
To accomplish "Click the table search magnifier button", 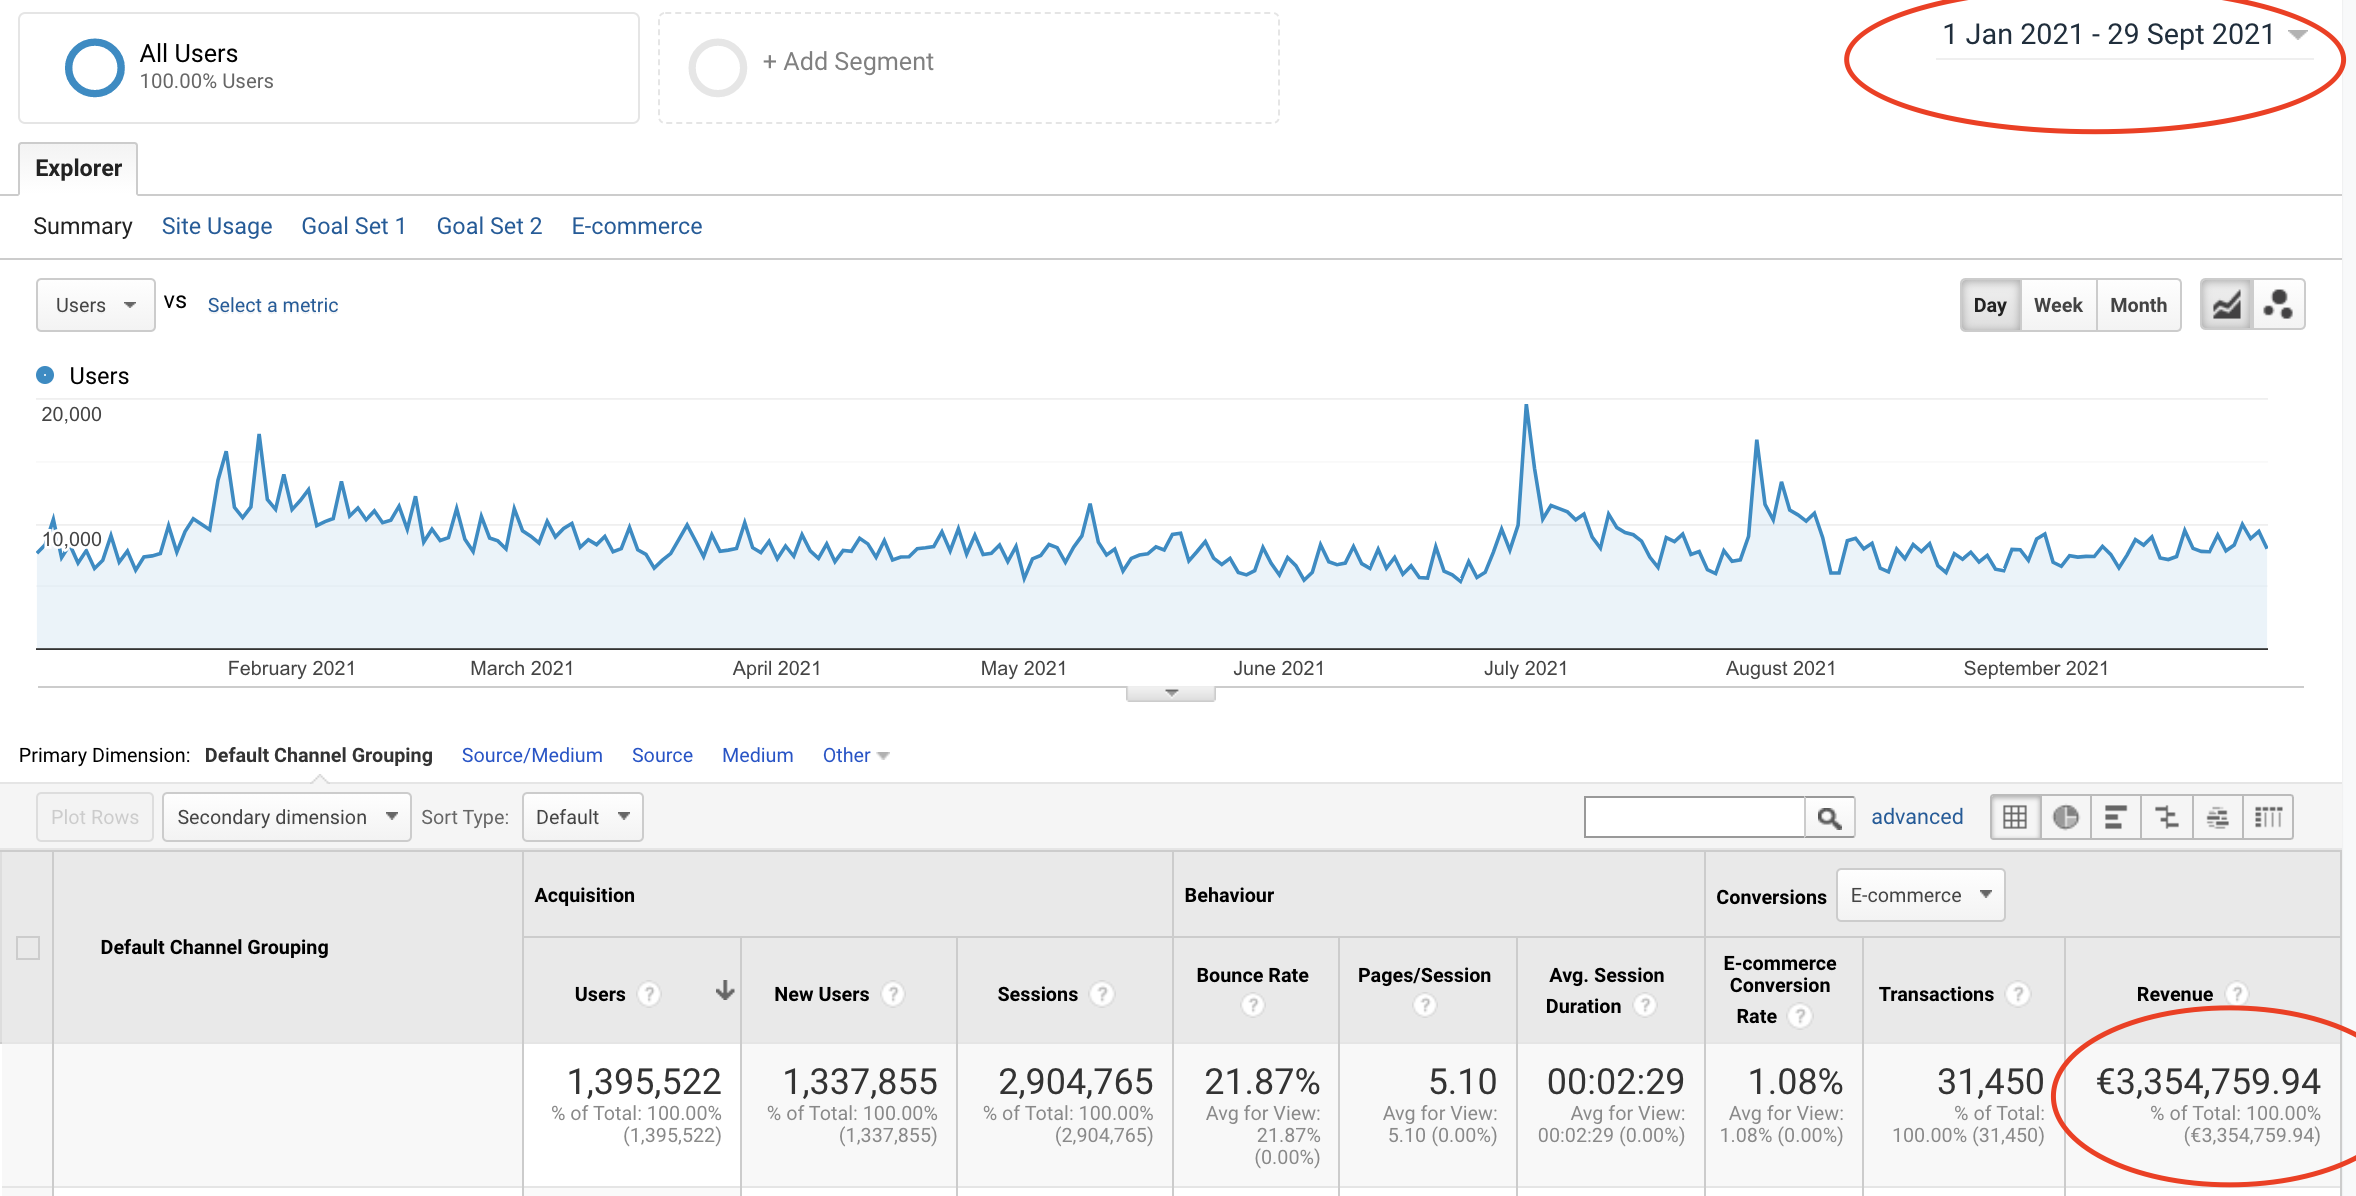I will pyautogui.click(x=1829, y=817).
